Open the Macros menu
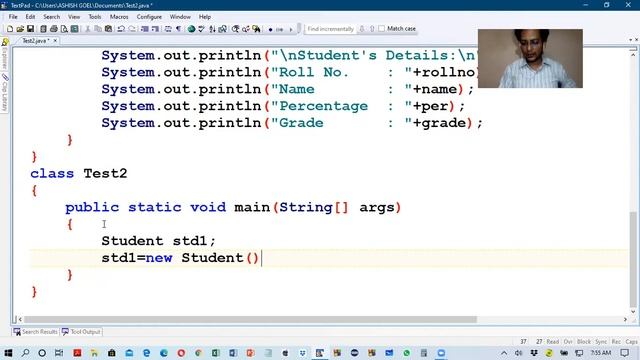Screen dimensions: 640x360 (119, 17)
